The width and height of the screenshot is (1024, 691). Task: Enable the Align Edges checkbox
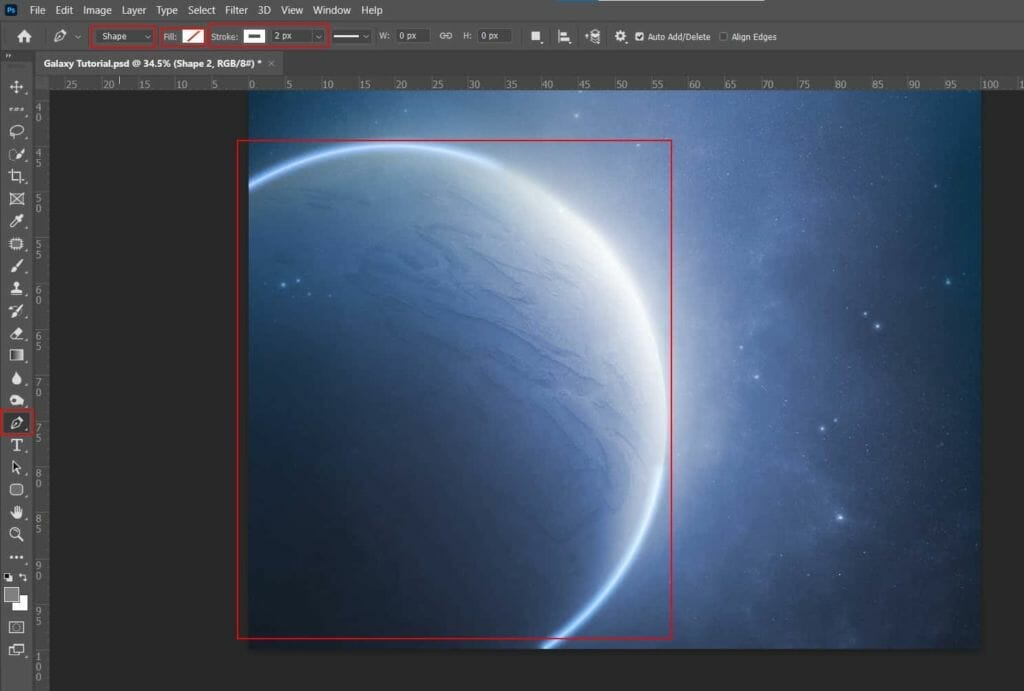tap(724, 37)
